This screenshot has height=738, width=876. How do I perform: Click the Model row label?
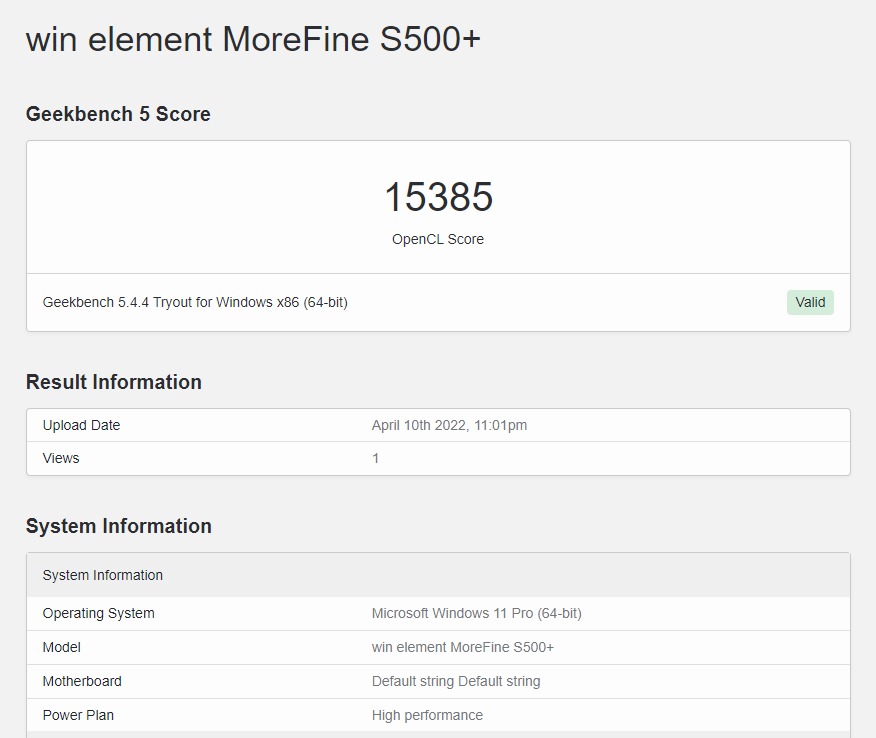pyautogui.click(x=62, y=647)
